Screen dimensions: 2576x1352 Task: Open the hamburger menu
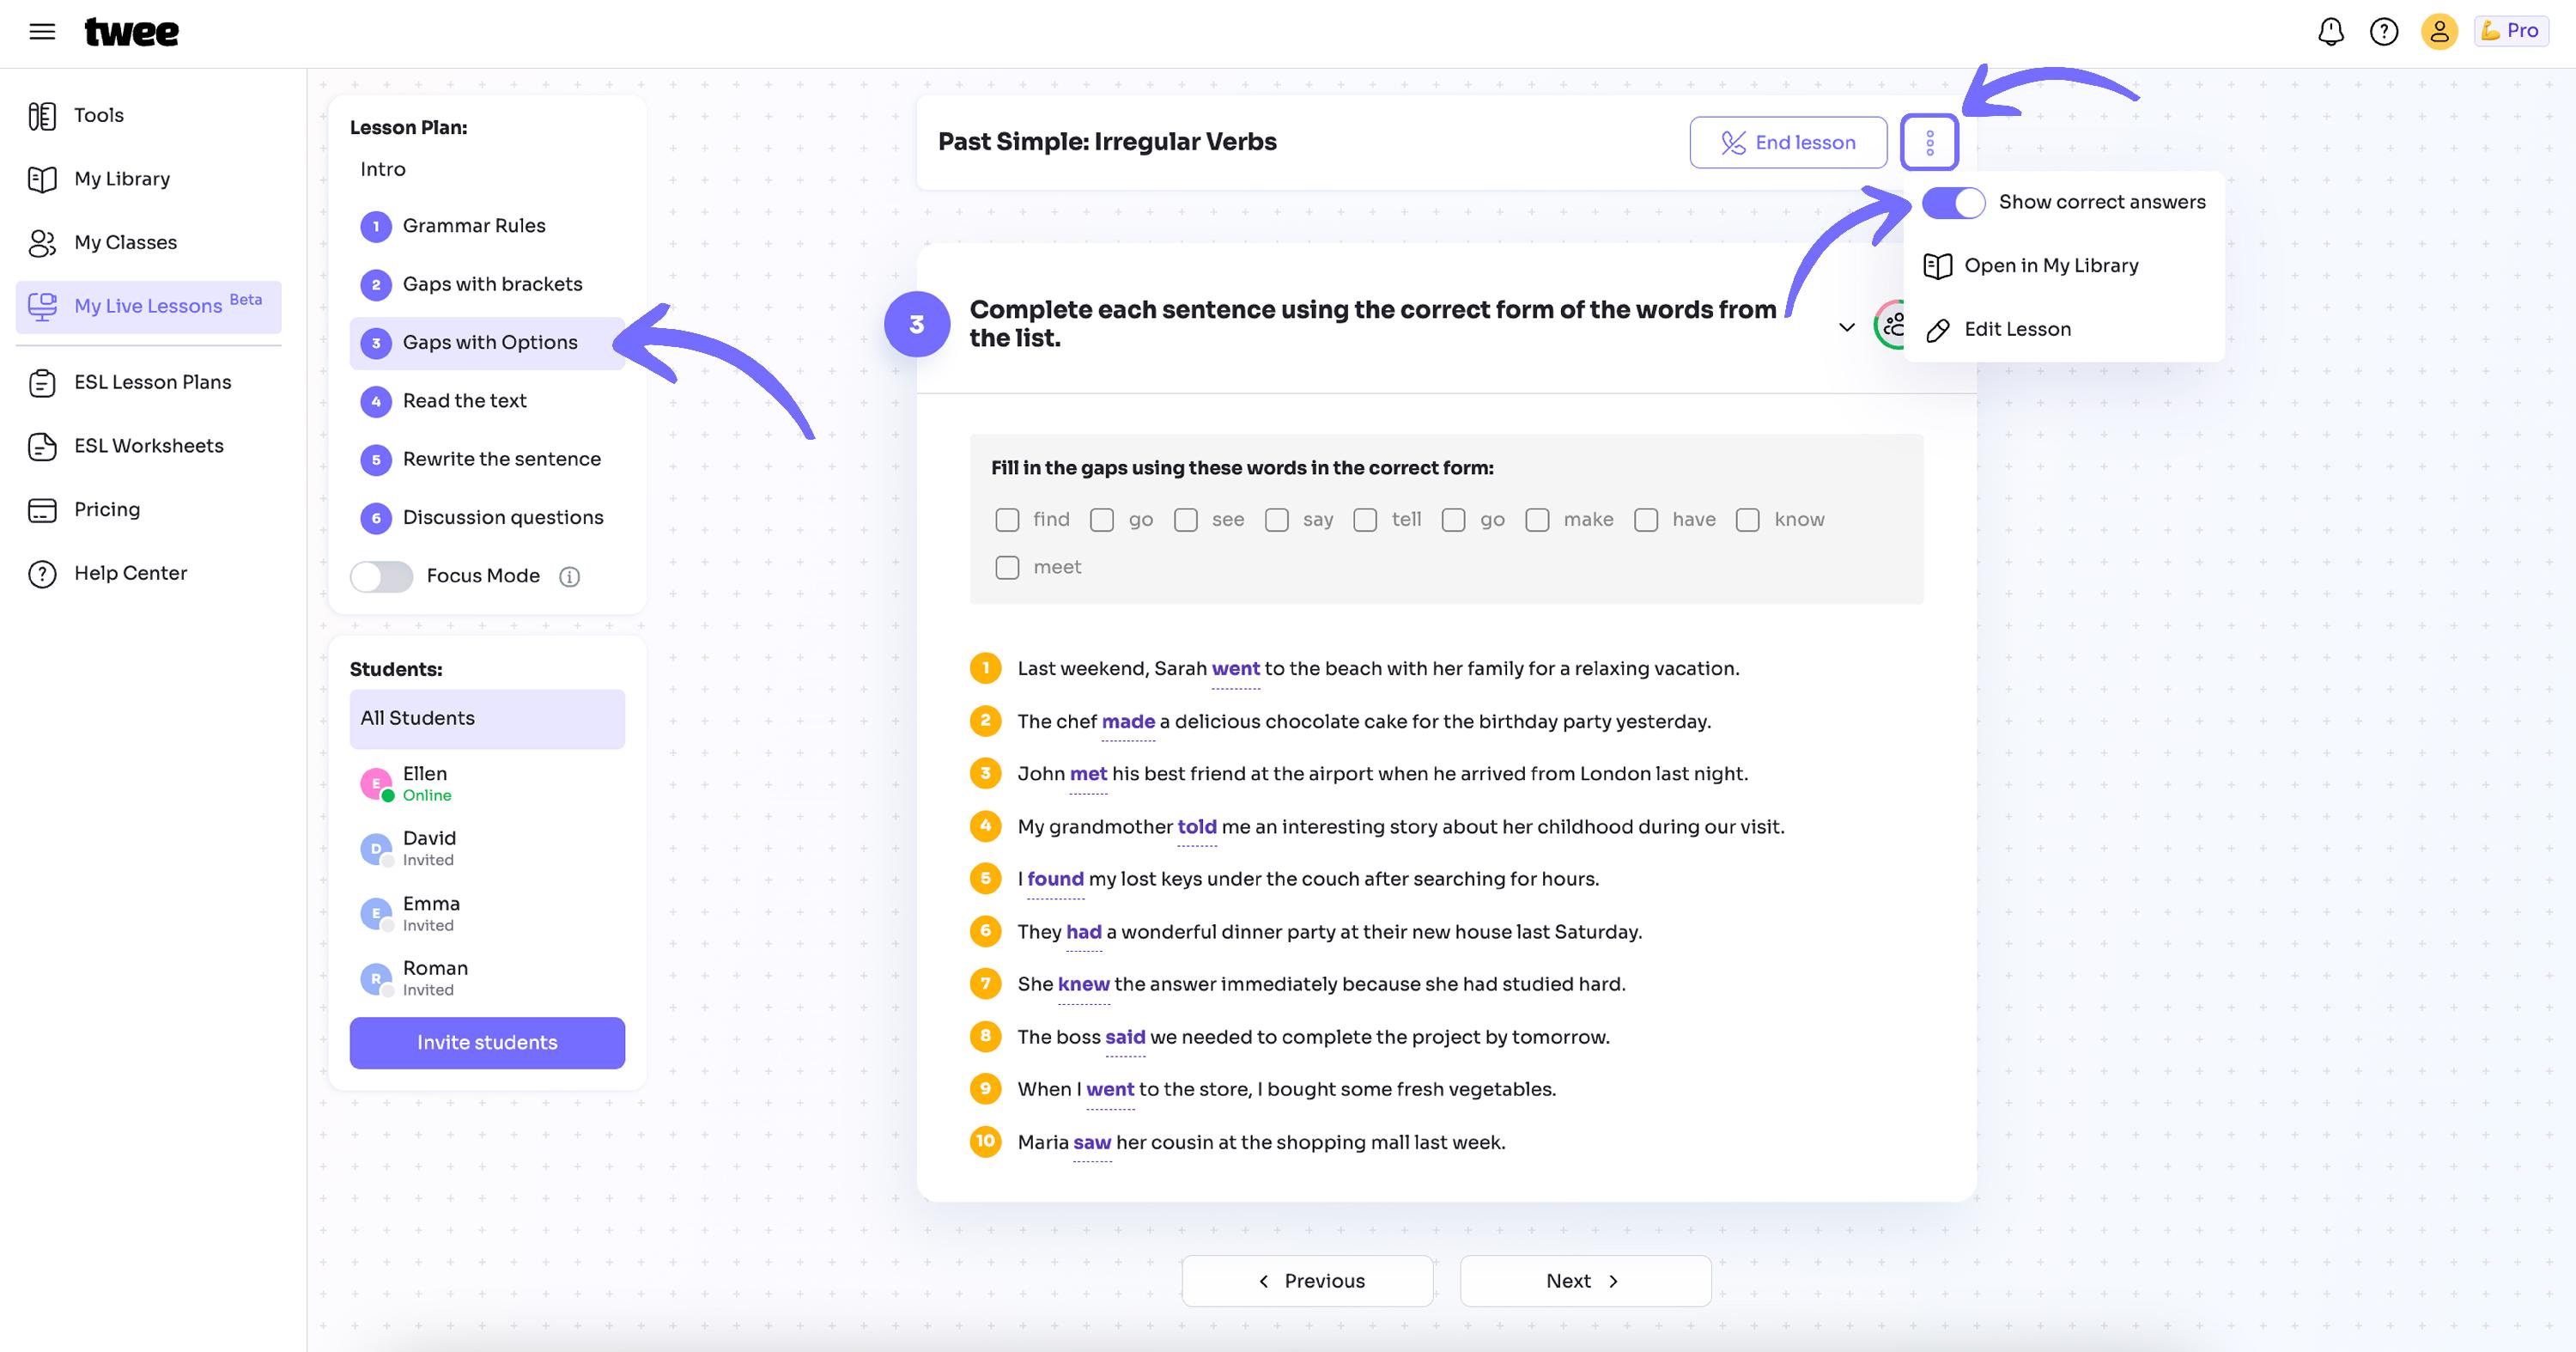(x=42, y=32)
